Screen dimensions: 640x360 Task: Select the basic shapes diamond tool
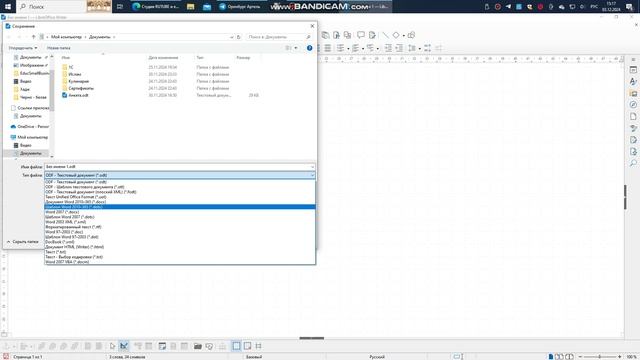396,35
